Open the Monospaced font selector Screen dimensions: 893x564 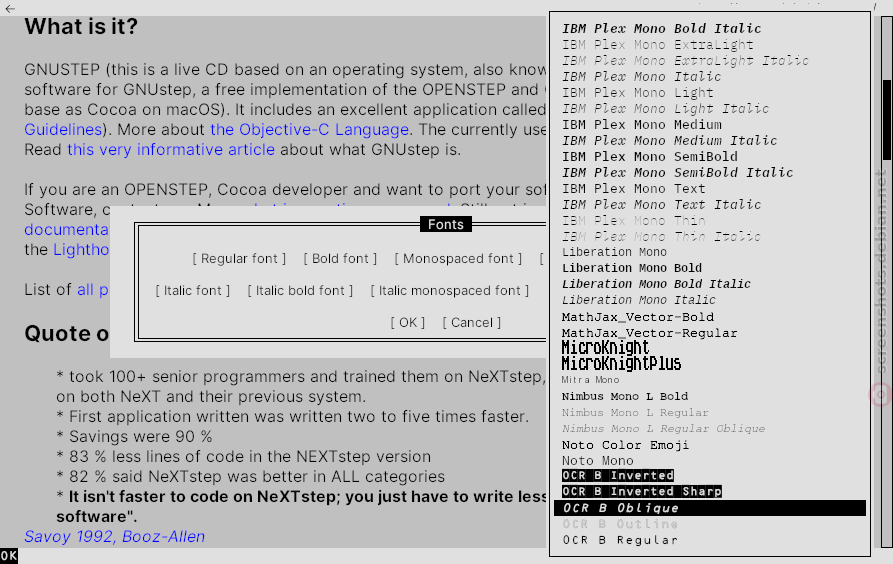(x=458, y=259)
